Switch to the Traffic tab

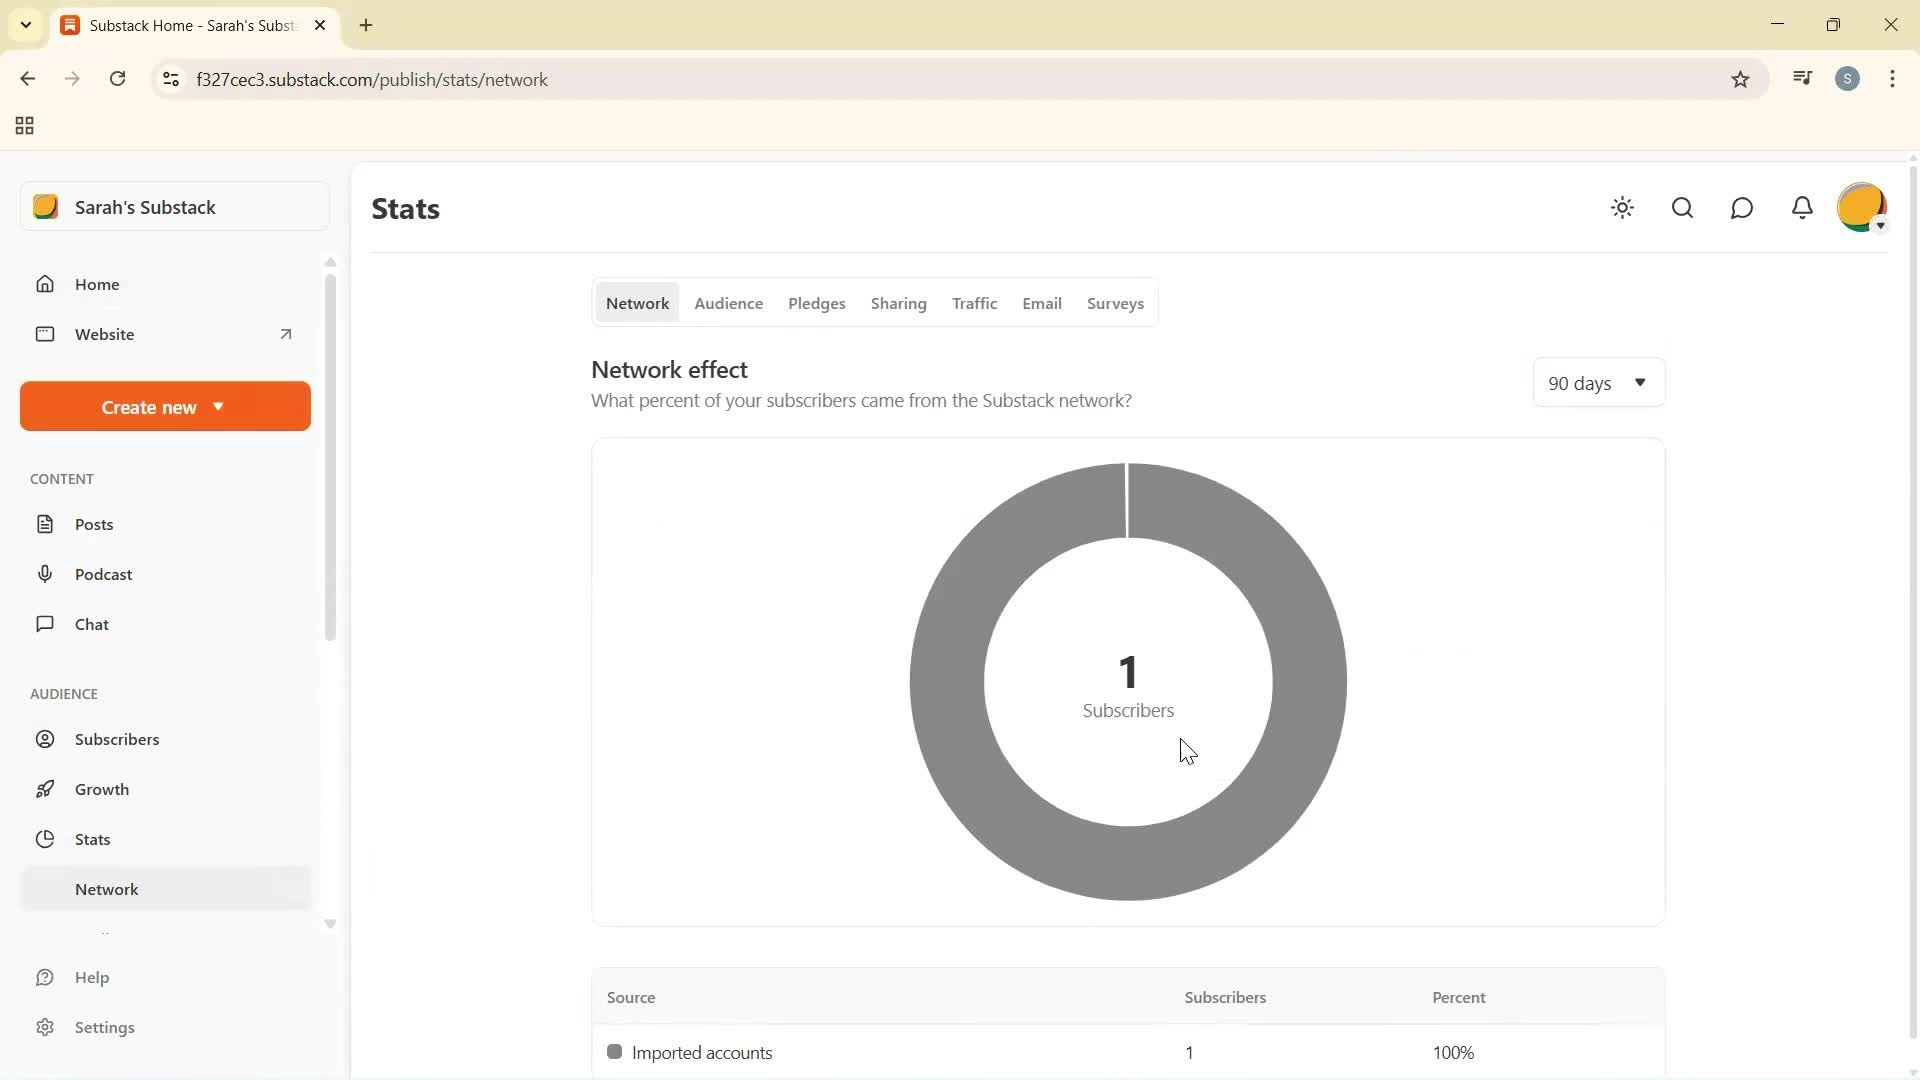pyautogui.click(x=975, y=303)
